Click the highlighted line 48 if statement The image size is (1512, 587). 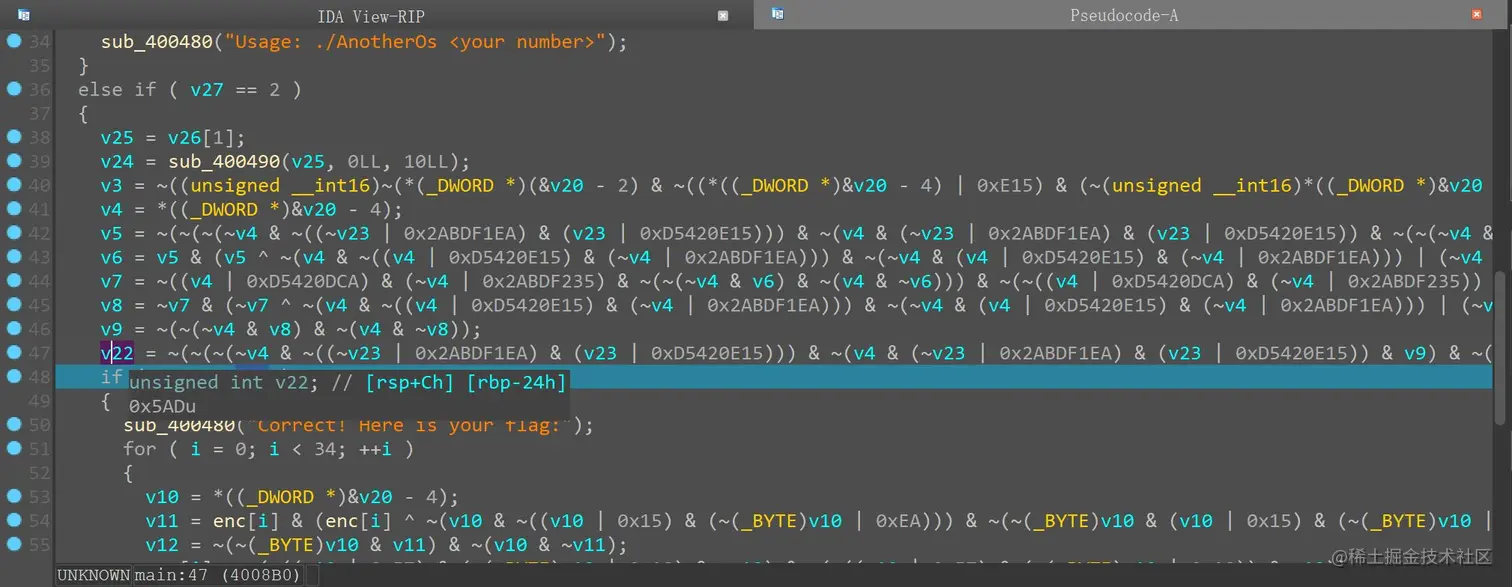click(773, 377)
